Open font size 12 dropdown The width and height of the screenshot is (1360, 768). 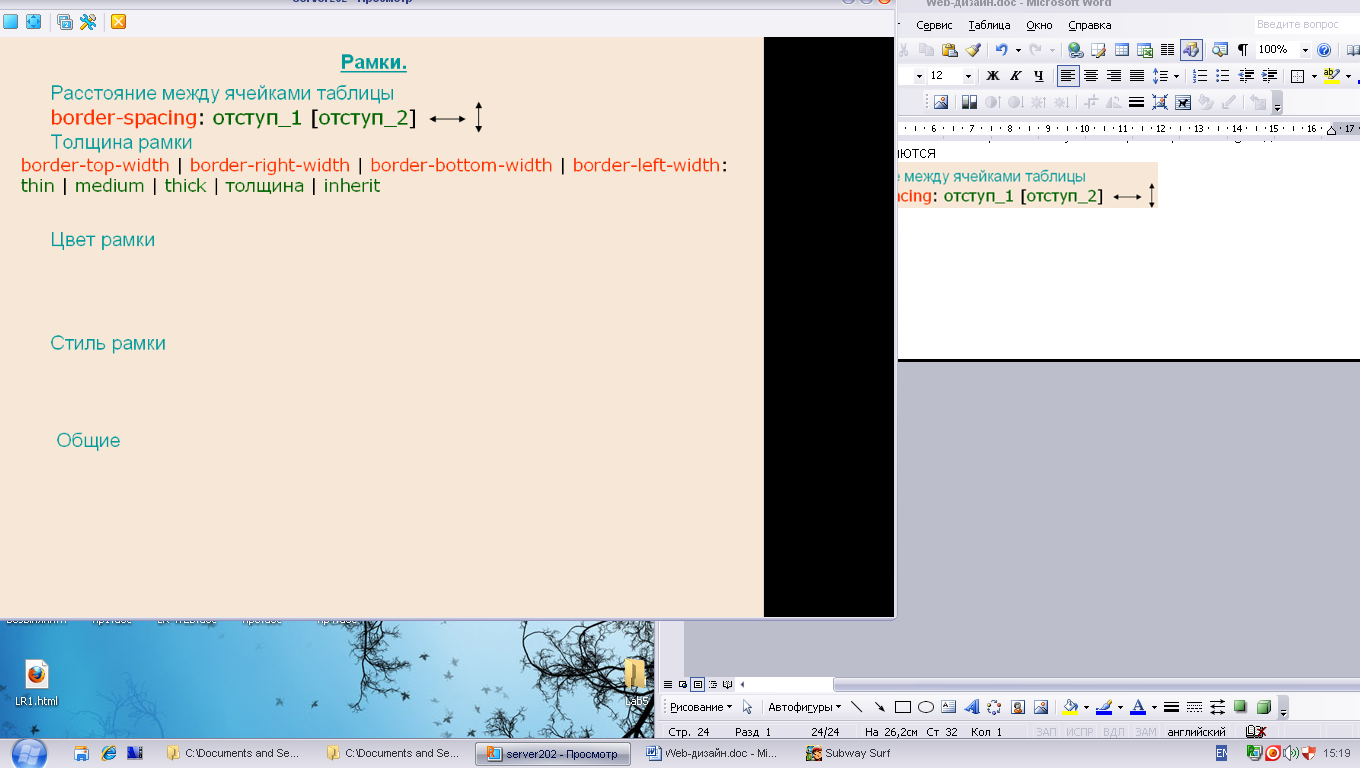pos(968,75)
